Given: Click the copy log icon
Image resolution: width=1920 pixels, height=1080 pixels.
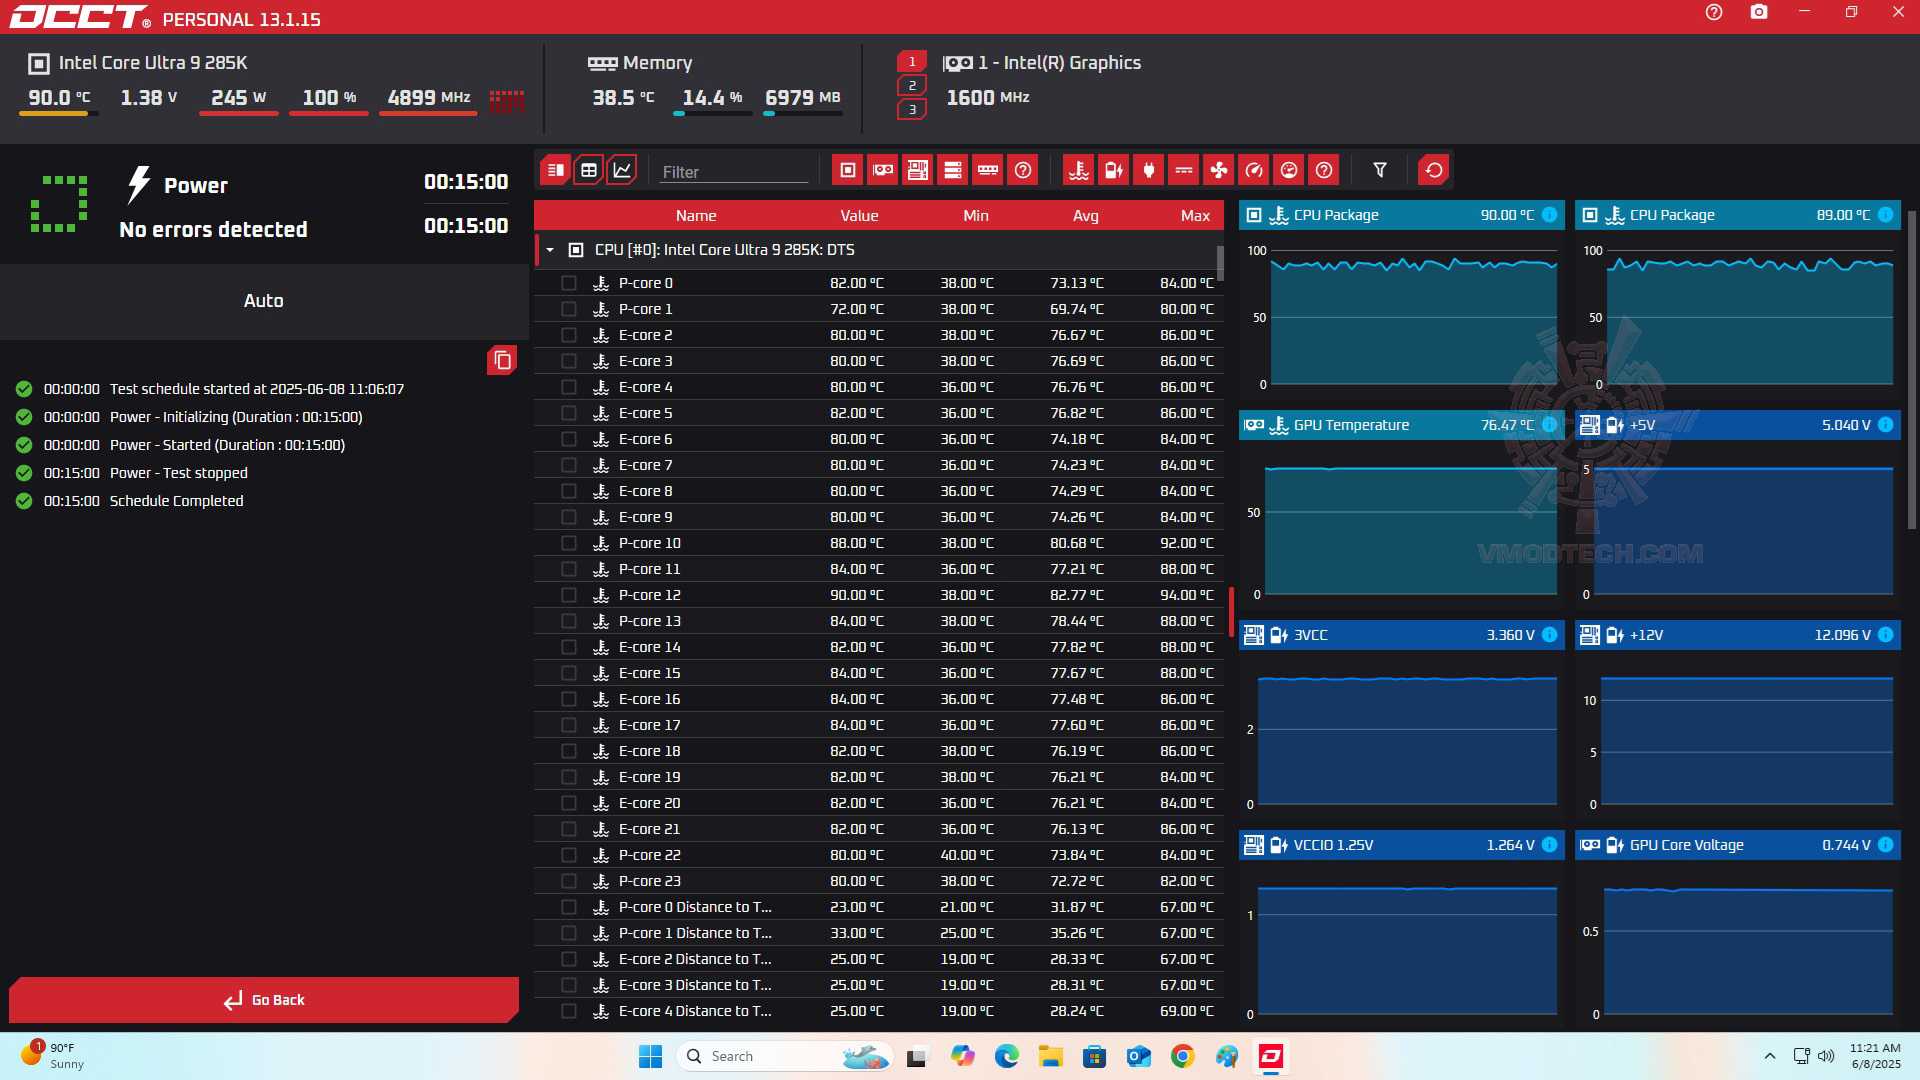Looking at the screenshot, I should click(502, 360).
